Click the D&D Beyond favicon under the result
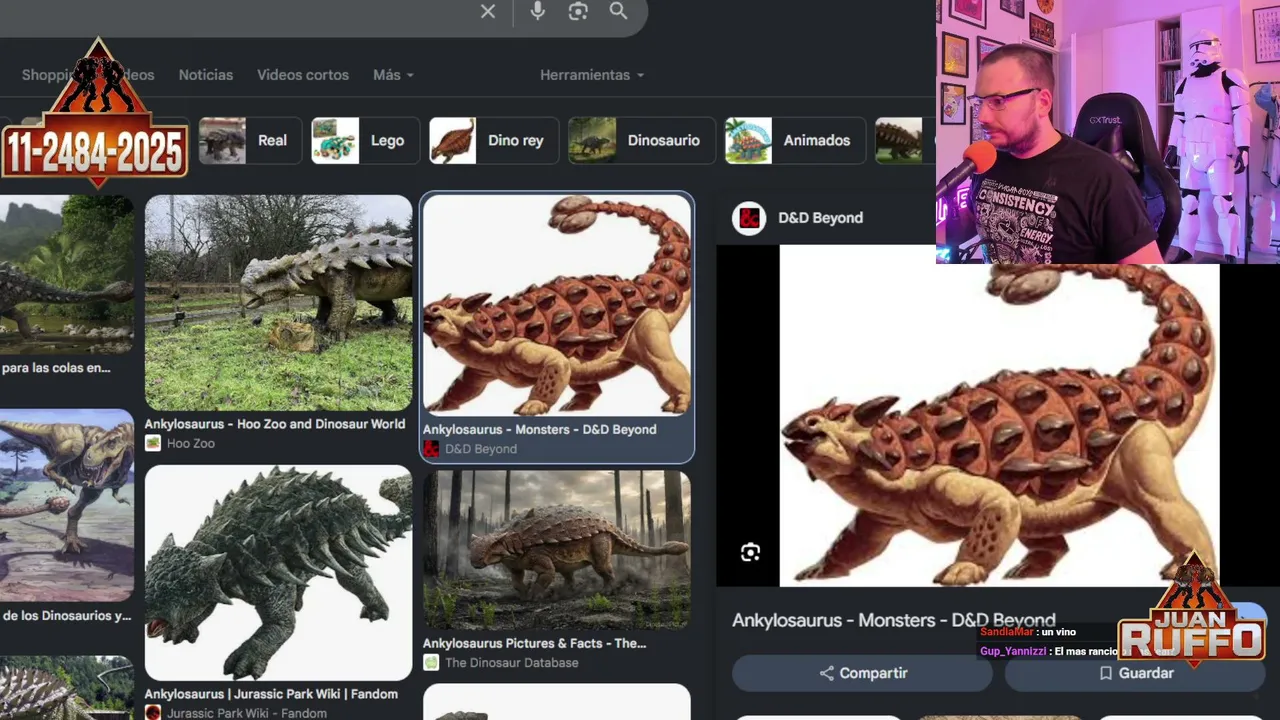Viewport: 1280px width, 720px height. [431, 449]
